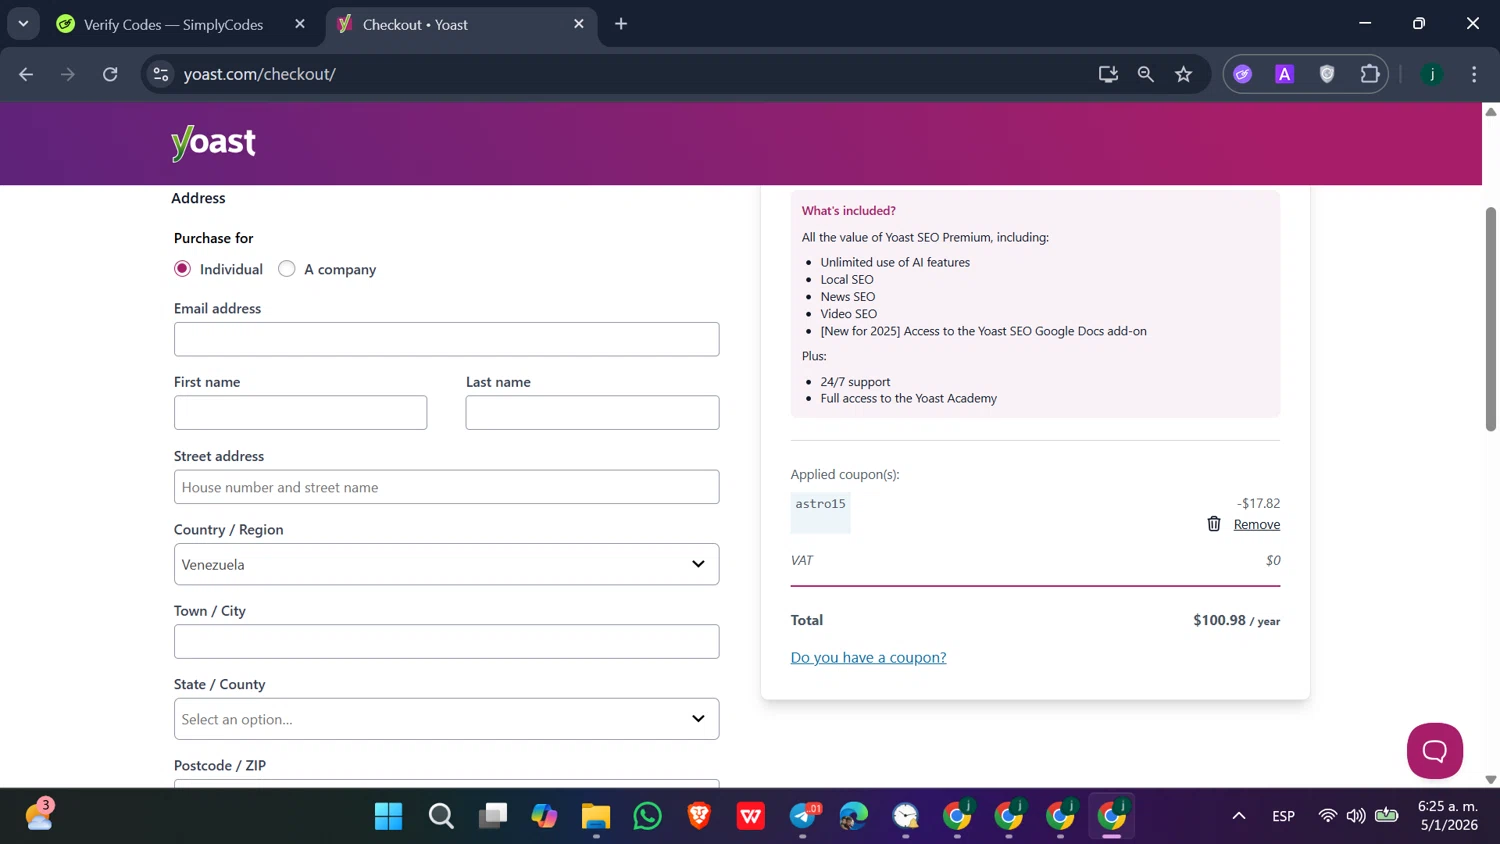Open Chrome three-dot menu
This screenshot has height=844, width=1500.
coord(1474,74)
